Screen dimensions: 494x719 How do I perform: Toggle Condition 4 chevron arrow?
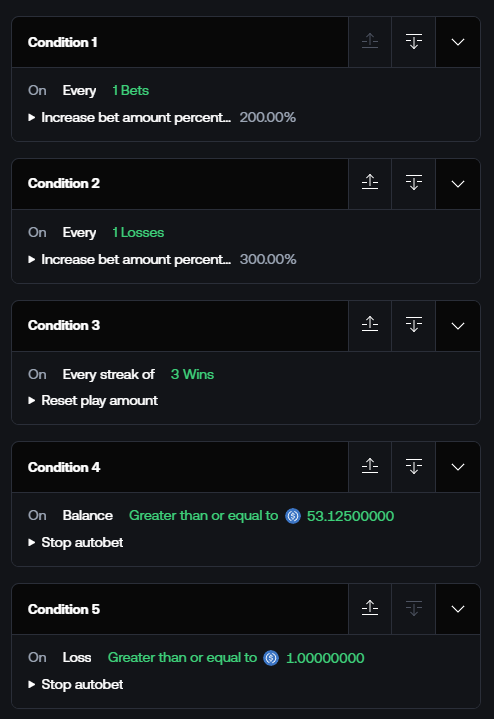point(458,467)
